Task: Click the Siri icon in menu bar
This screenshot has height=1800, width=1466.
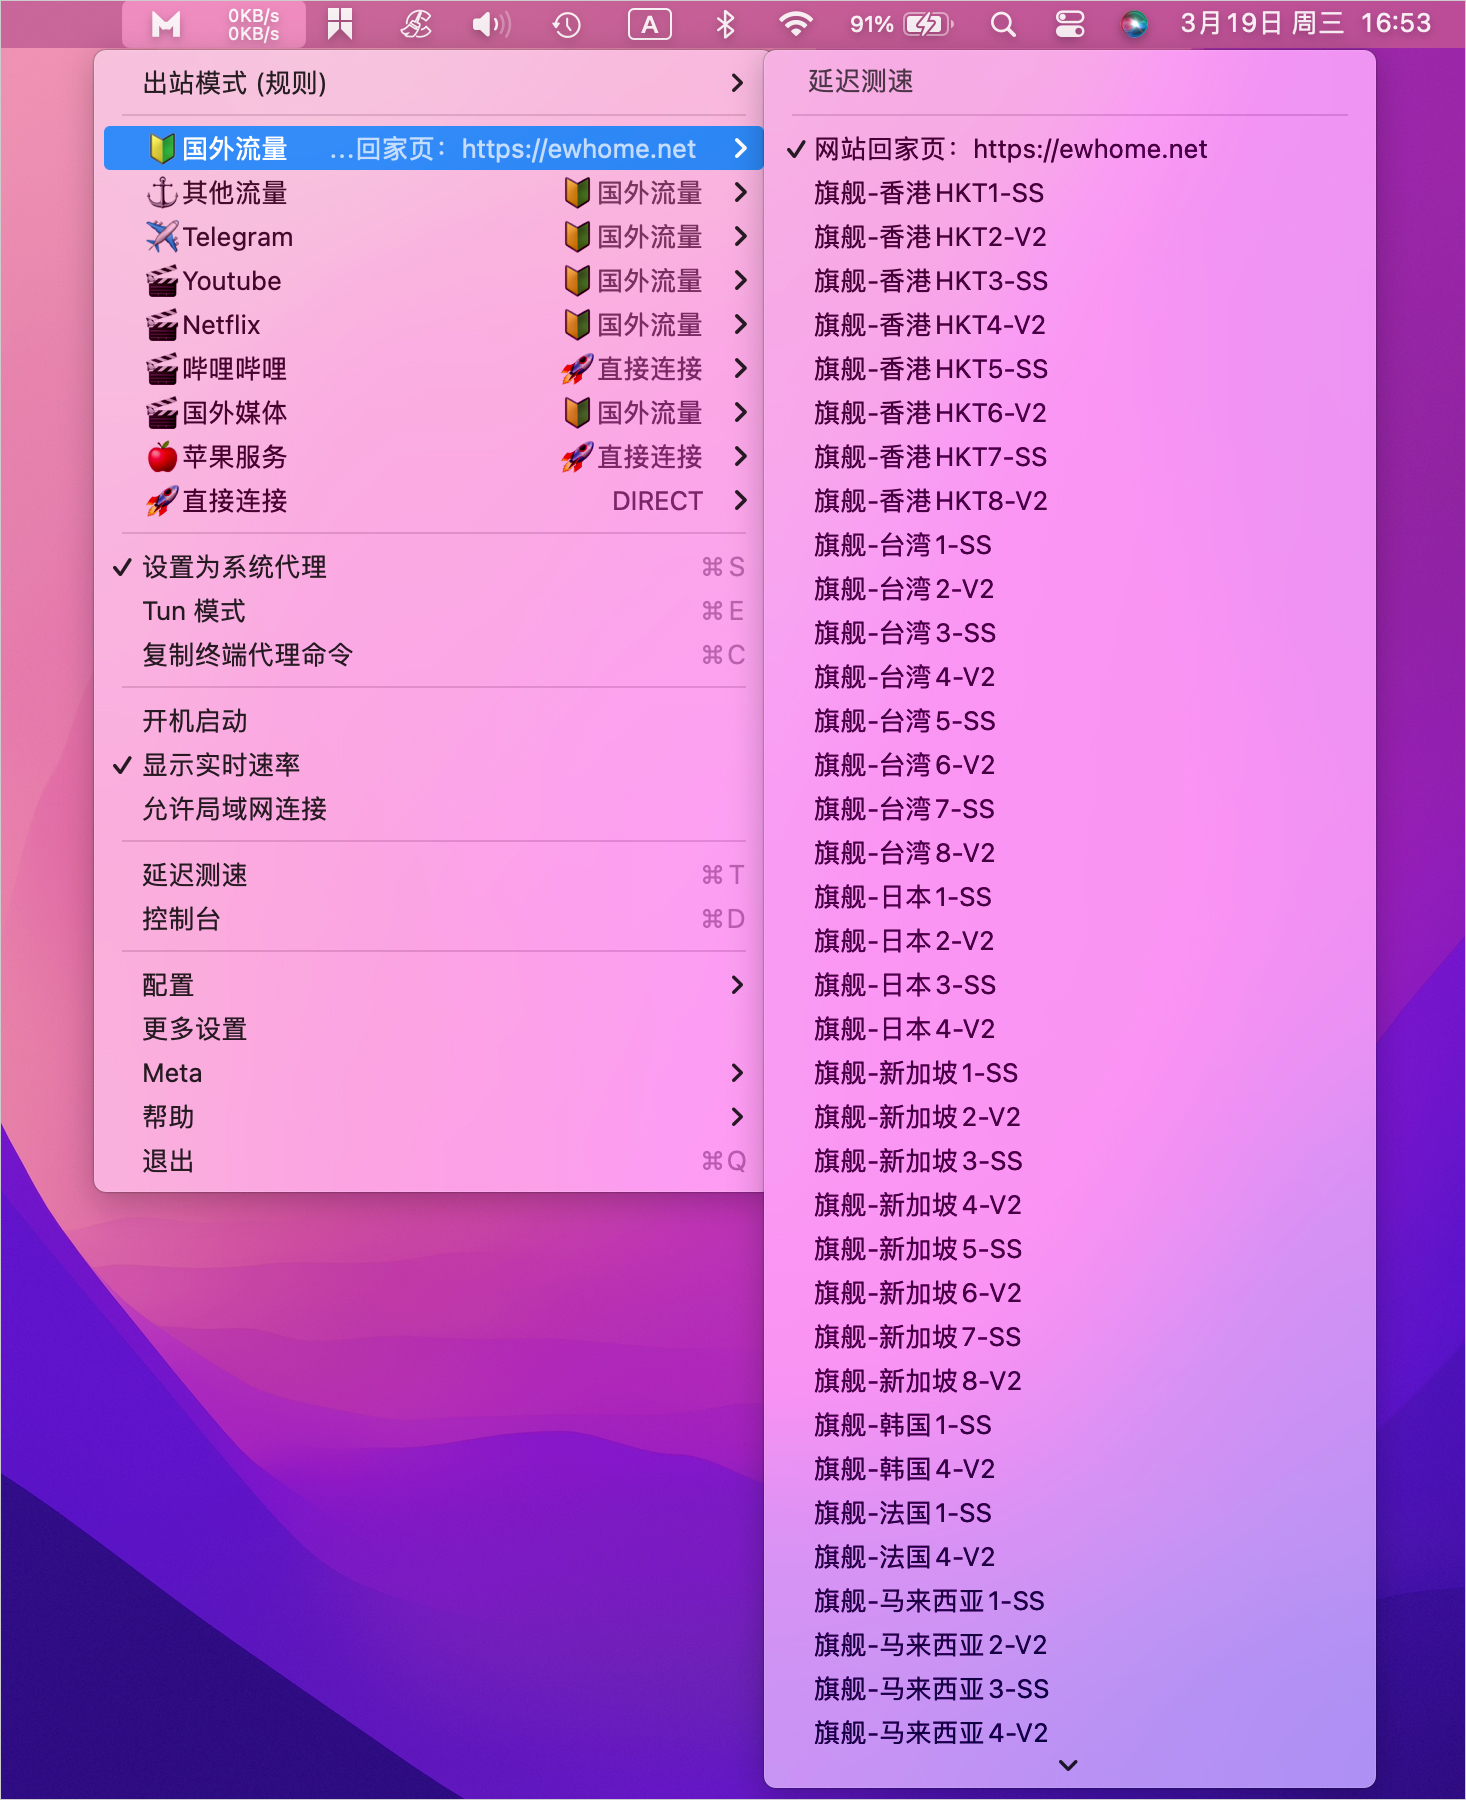Action: 1133,24
